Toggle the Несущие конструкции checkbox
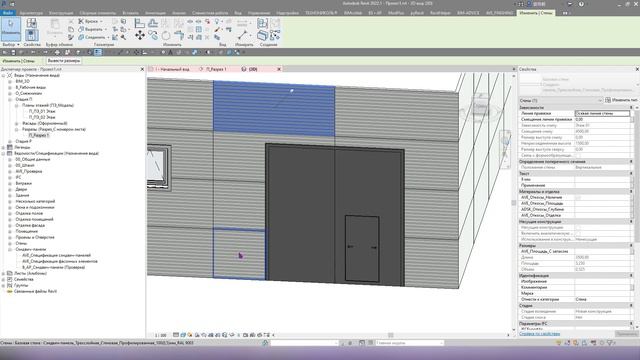 (x=578, y=228)
